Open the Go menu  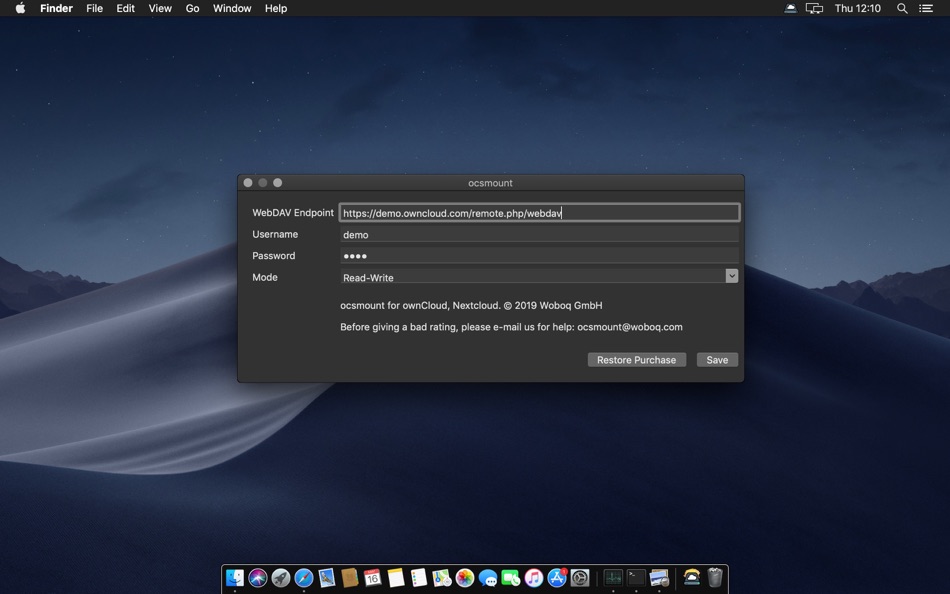point(192,8)
